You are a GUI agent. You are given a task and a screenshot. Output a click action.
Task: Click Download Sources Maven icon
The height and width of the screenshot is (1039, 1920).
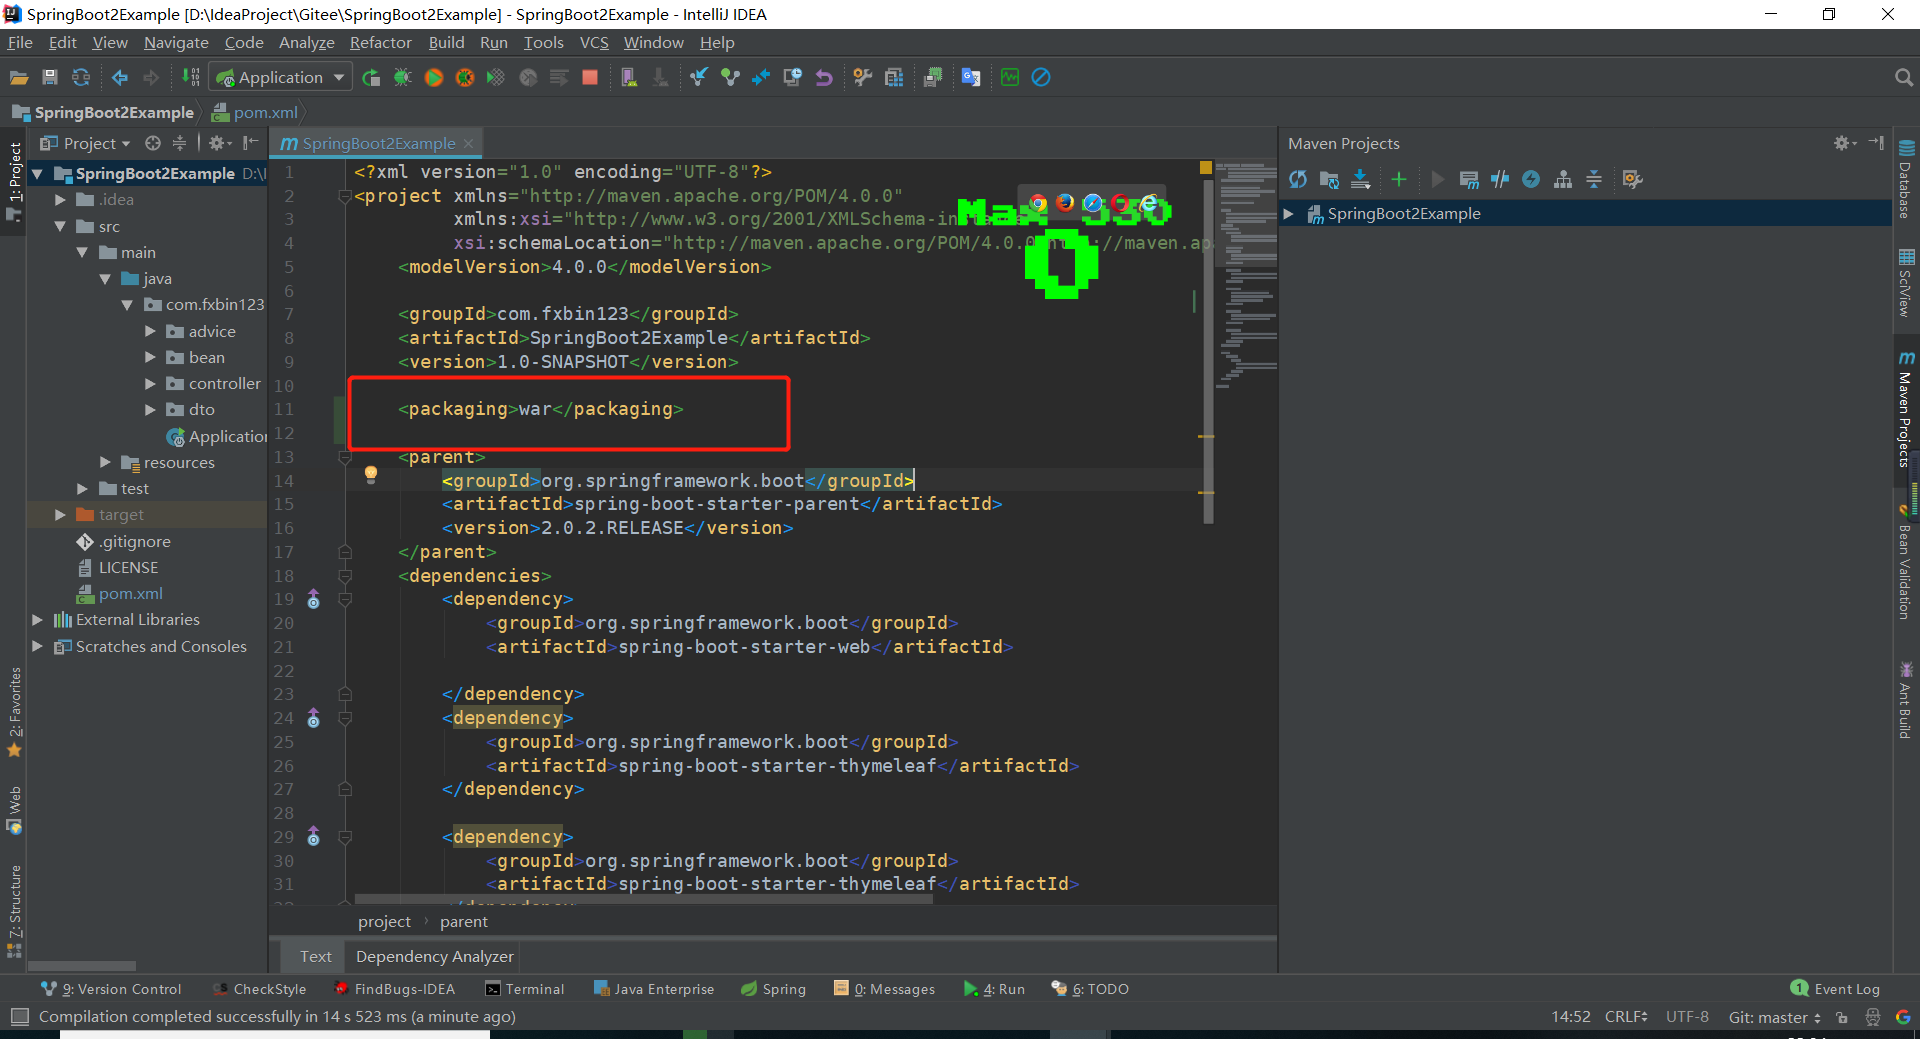click(x=1360, y=179)
